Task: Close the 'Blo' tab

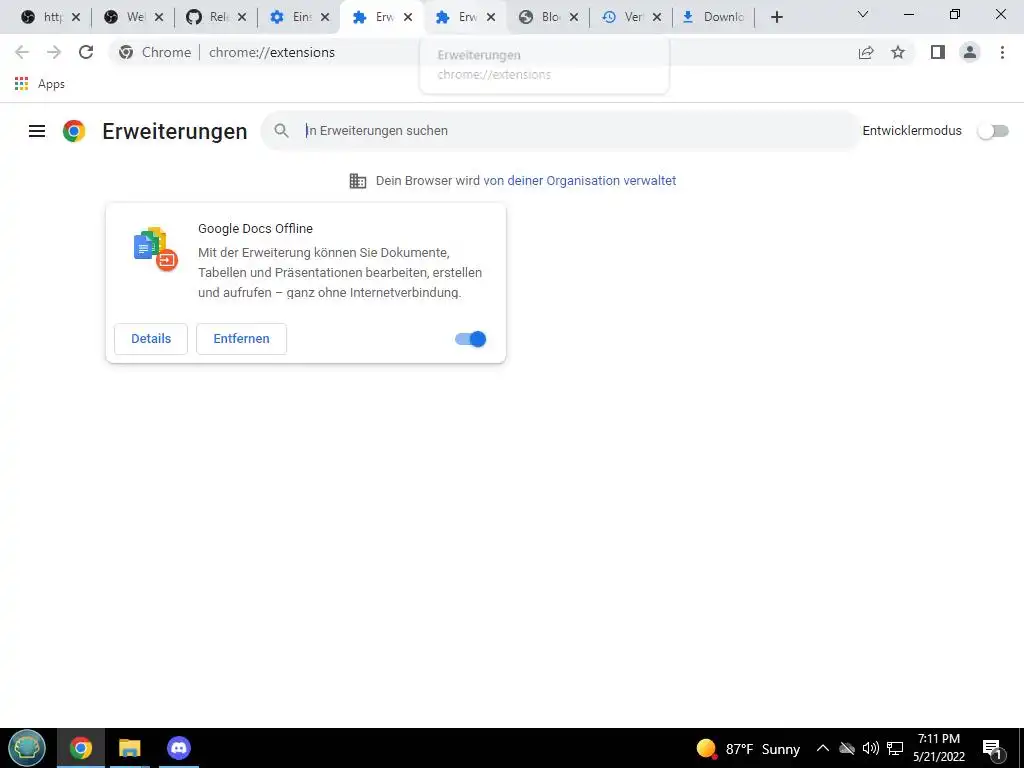Action: (x=573, y=18)
